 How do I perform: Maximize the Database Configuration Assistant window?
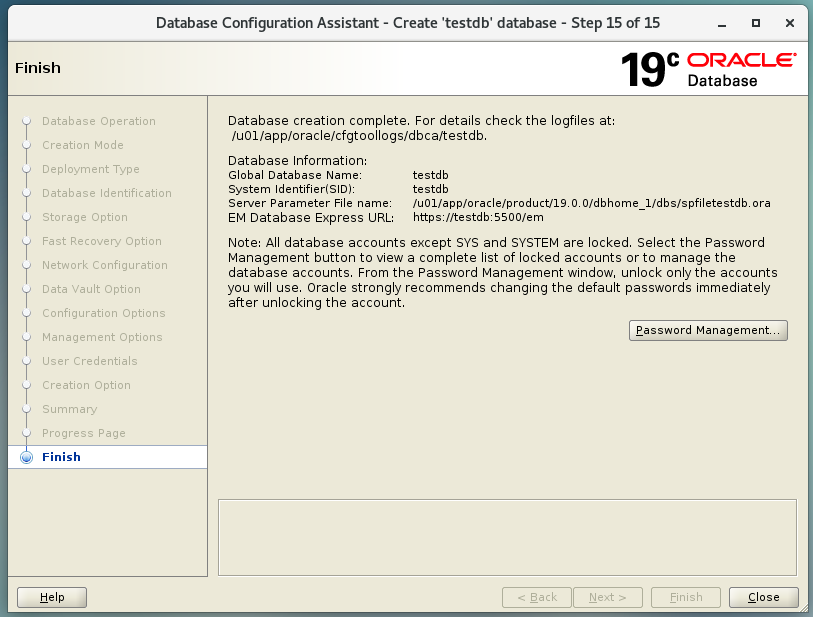(x=756, y=22)
